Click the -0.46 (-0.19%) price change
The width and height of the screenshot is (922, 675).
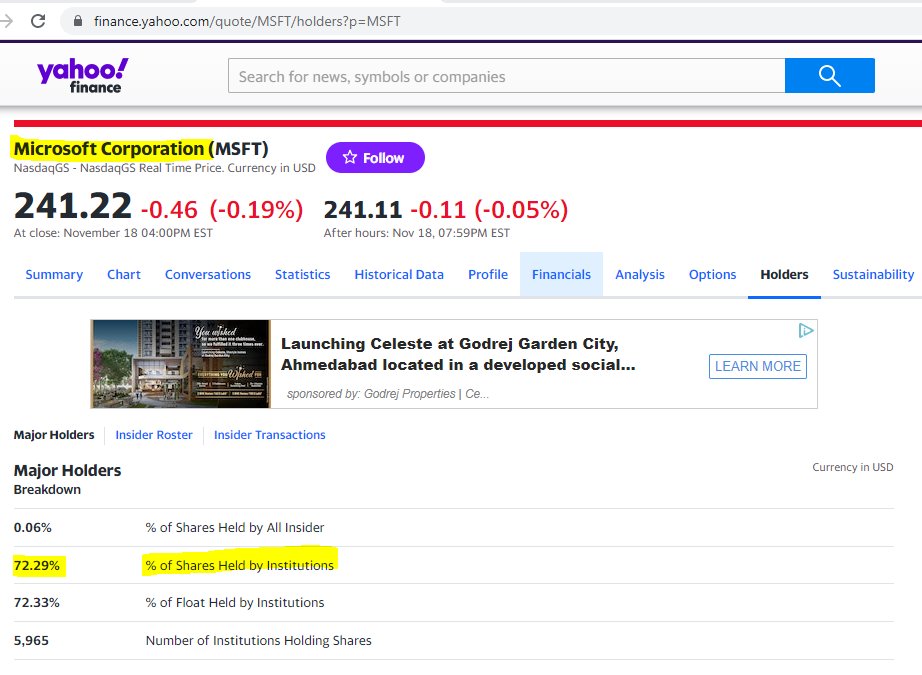222,209
